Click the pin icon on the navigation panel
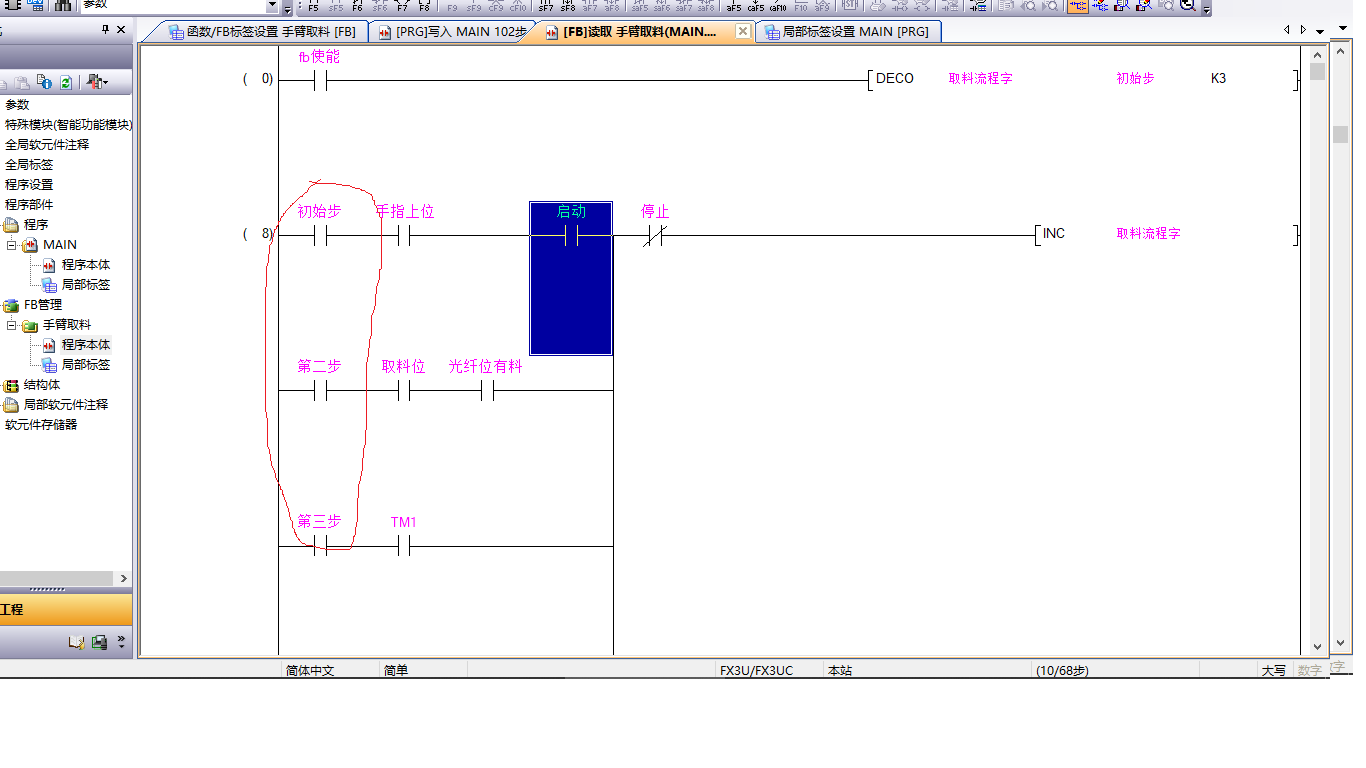Screen dimensions: 1366x768 (106, 30)
